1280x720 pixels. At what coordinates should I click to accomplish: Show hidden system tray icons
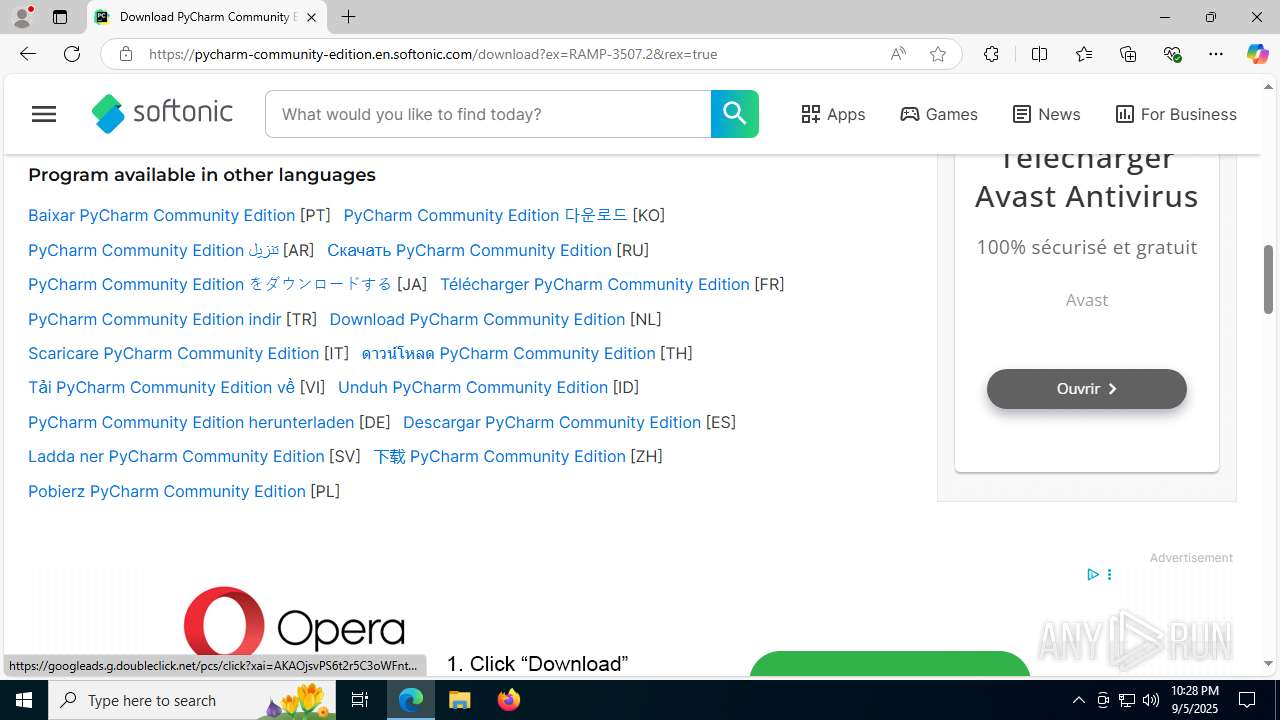point(1078,700)
